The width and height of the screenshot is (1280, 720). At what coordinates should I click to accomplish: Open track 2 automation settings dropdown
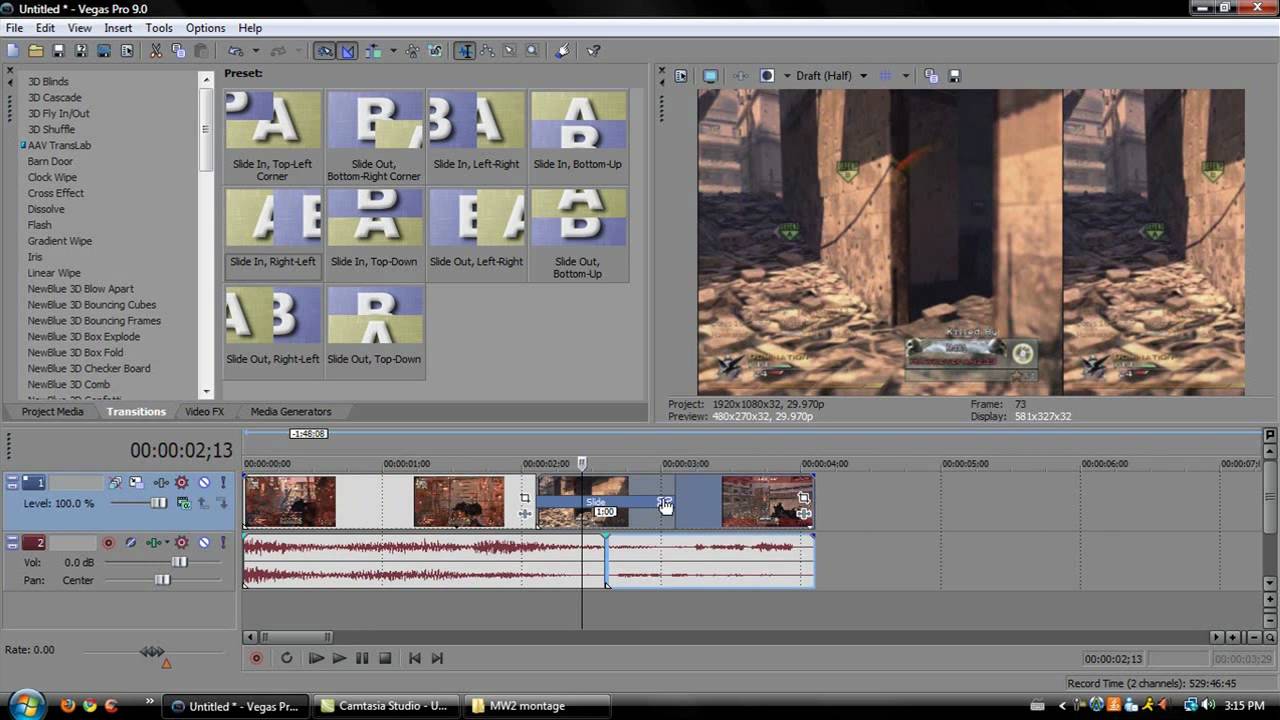[167, 542]
